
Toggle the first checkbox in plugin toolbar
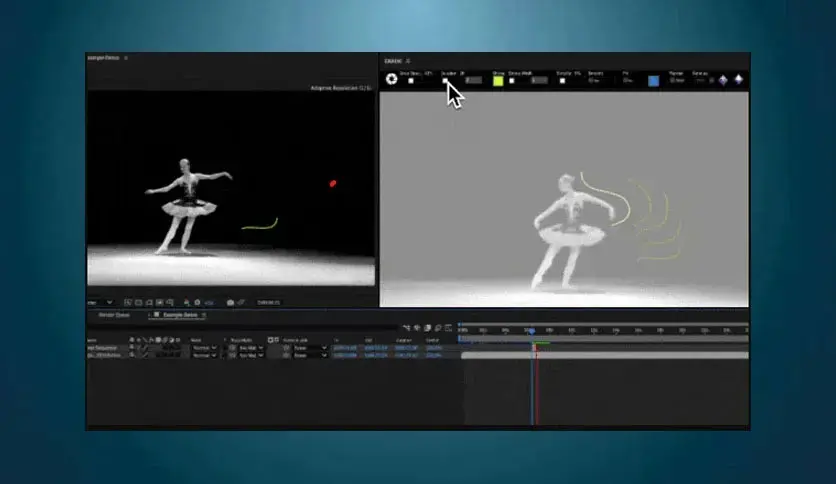(x=411, y=81)
